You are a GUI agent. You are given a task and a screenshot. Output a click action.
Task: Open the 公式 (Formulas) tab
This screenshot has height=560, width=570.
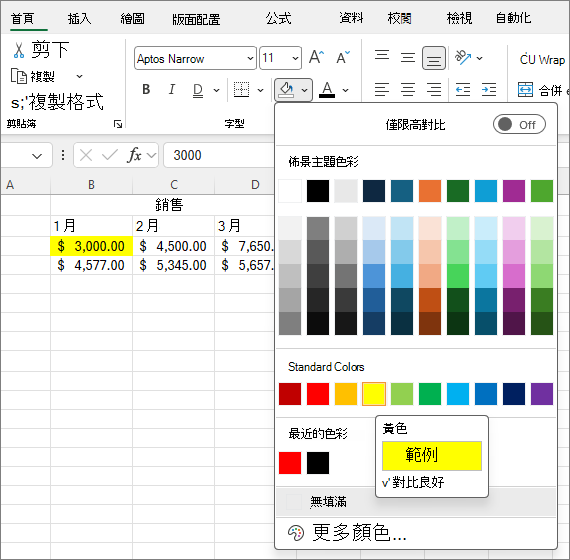point(278,18)
